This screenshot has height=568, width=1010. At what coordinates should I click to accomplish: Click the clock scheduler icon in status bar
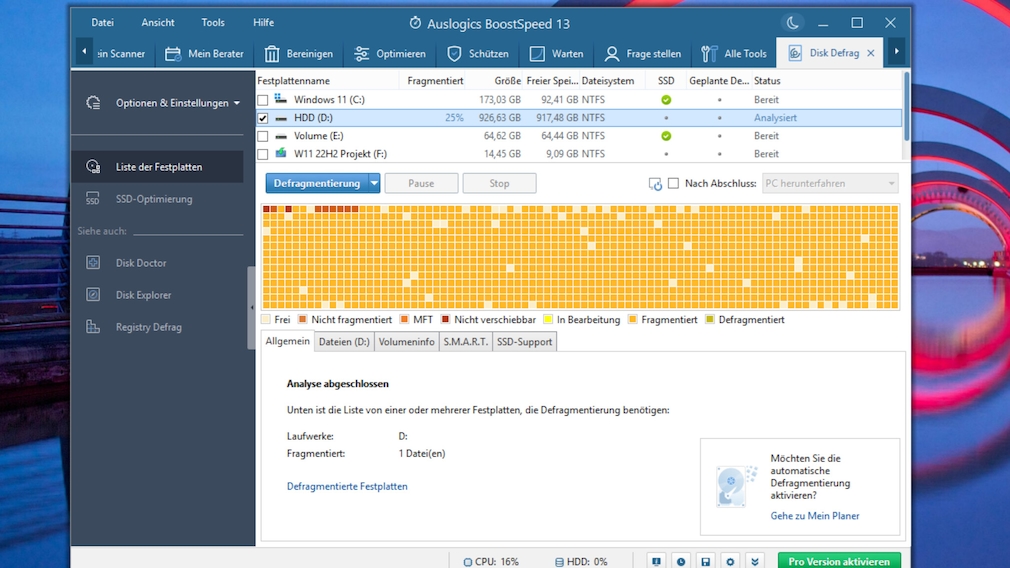pos(680,562)
